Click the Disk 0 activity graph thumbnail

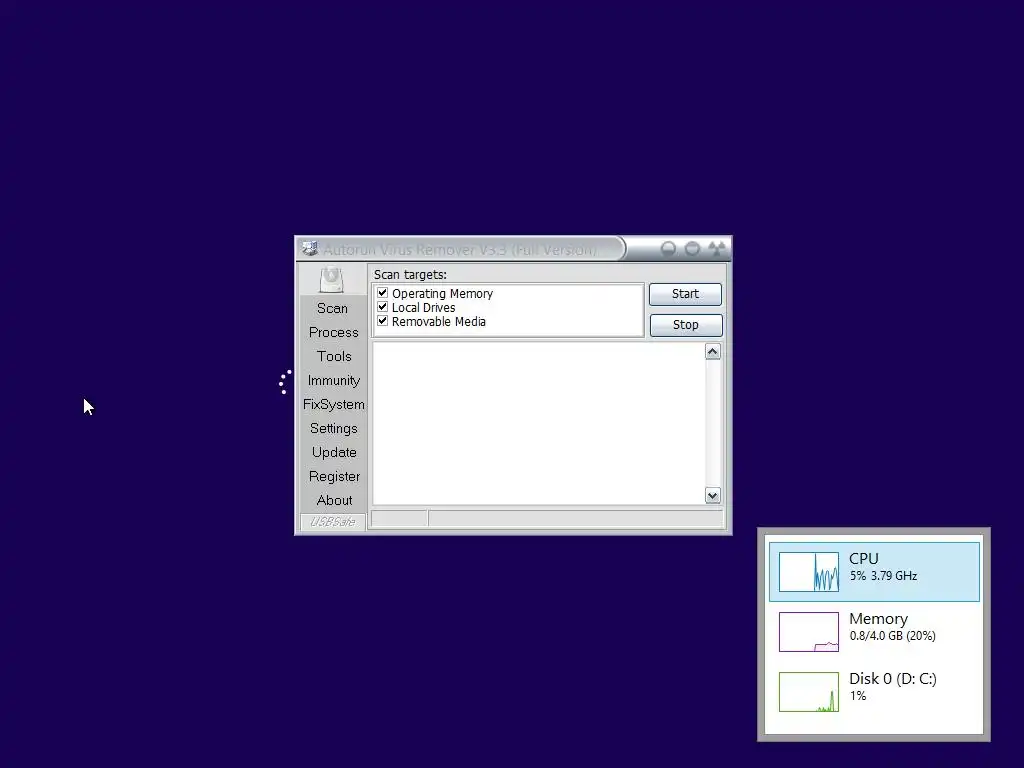[808, 692]
